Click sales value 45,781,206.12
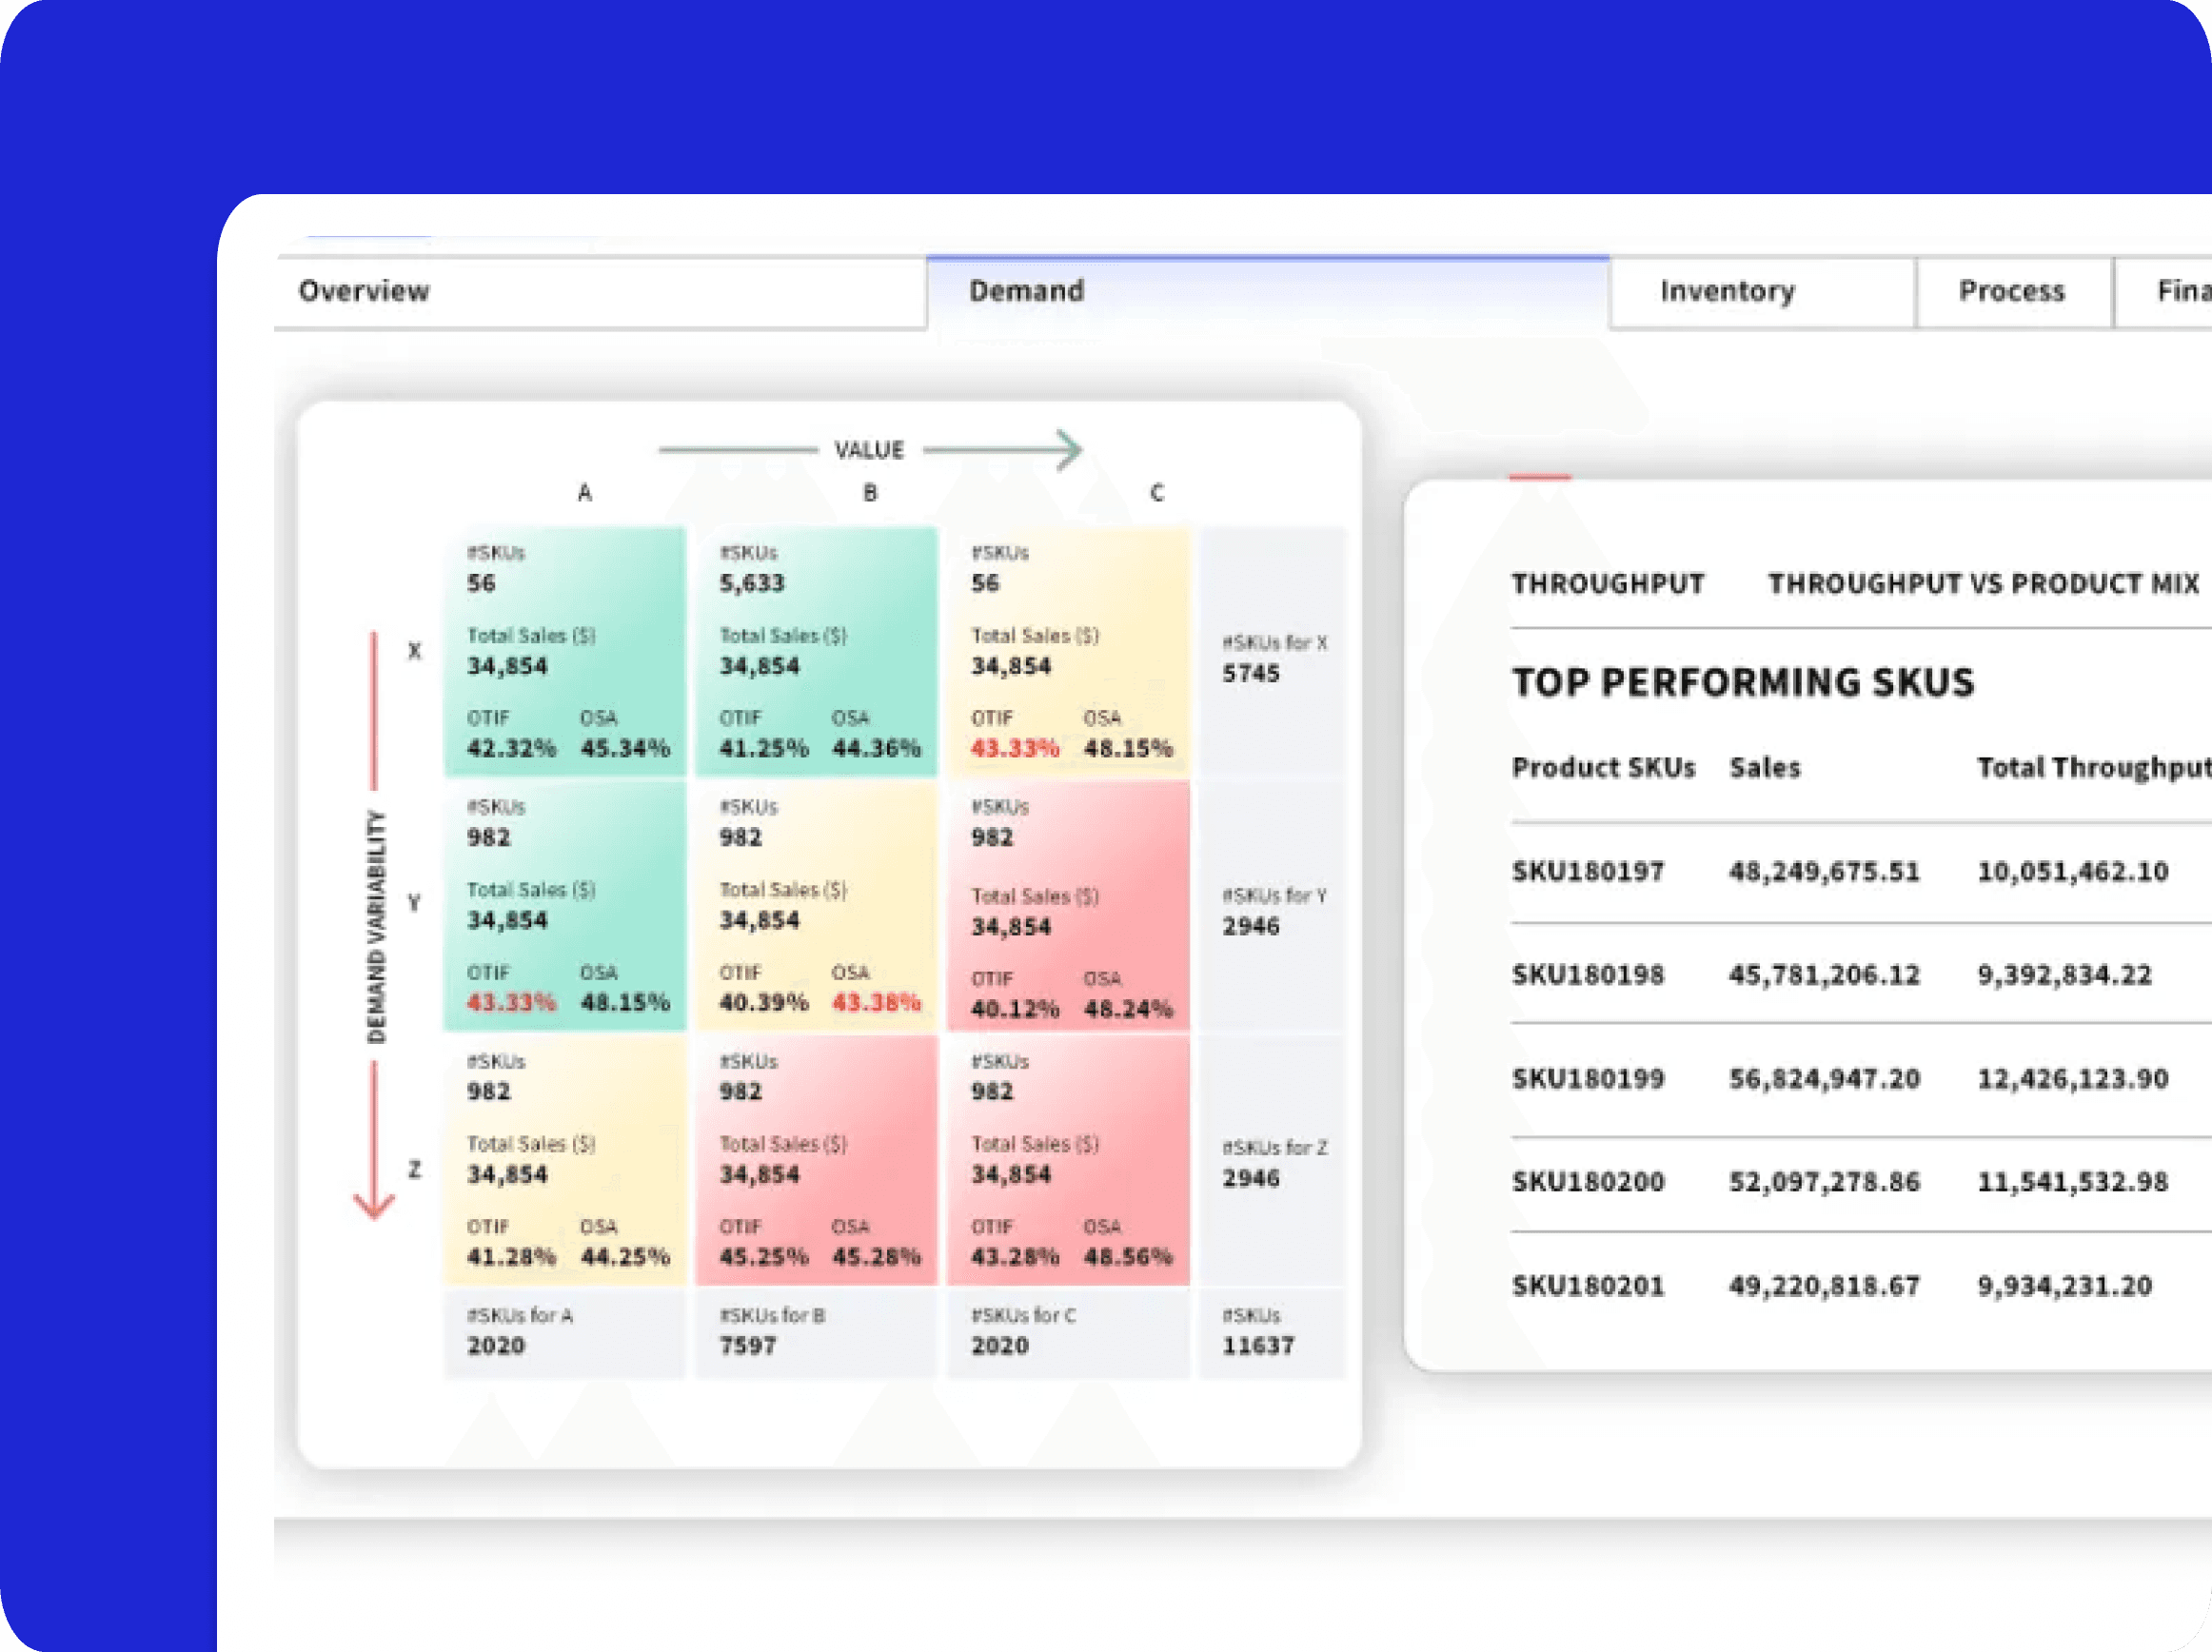The width and height of the screenshot is (2212, 1652). (x=1824, y=975)
